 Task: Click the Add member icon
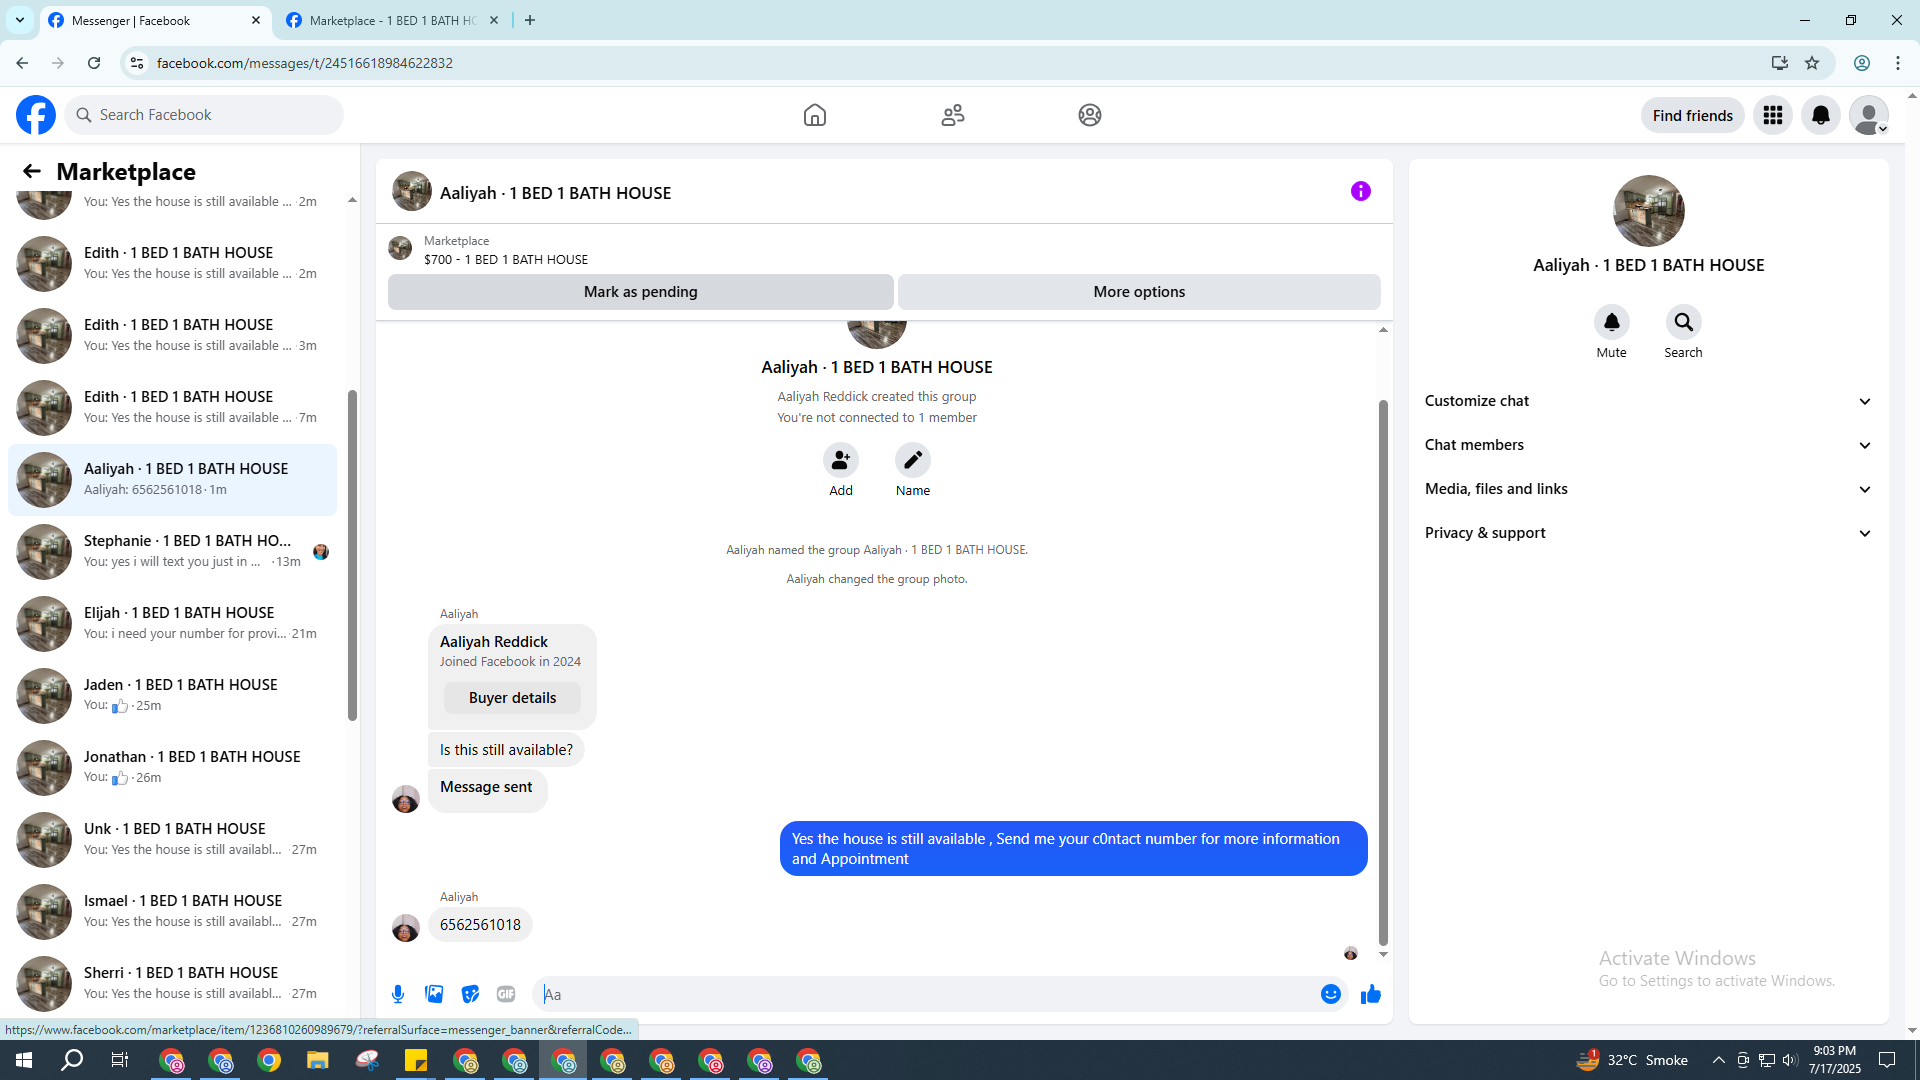841,460
